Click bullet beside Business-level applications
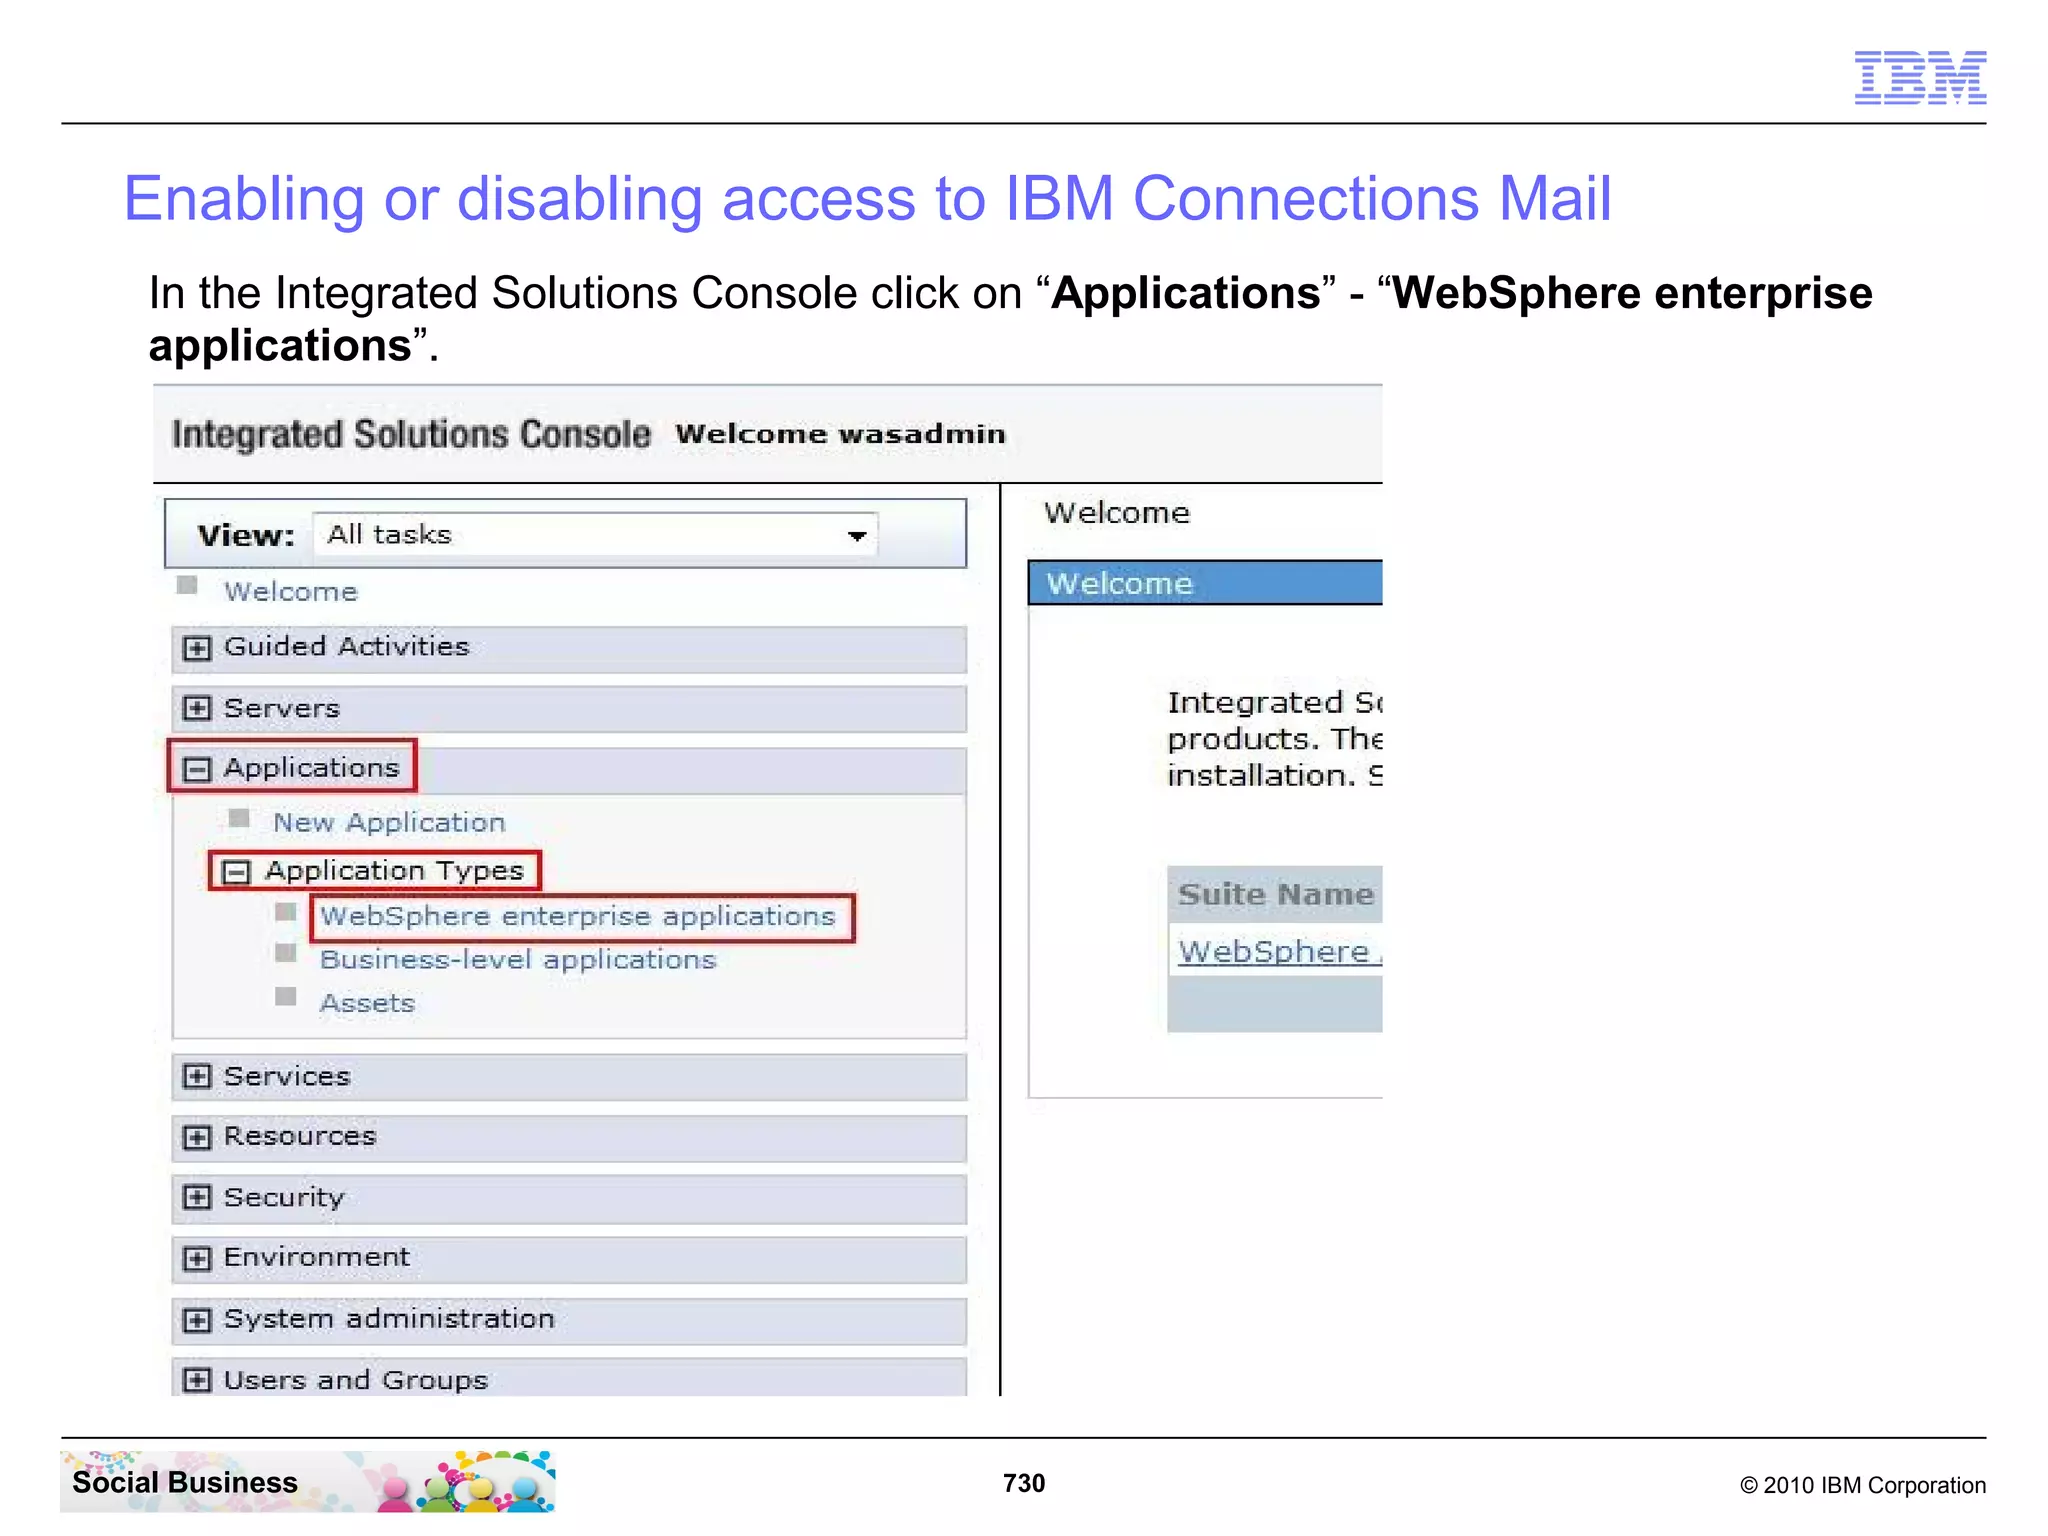Viewport: 2048px width, 1536px height. click(286, 952)
